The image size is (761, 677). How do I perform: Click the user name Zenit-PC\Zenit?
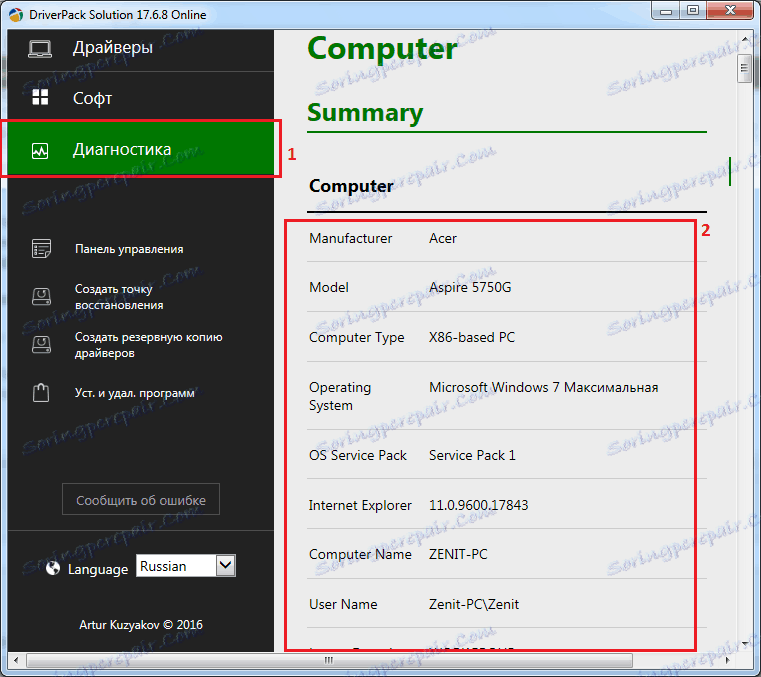[474, 604]
